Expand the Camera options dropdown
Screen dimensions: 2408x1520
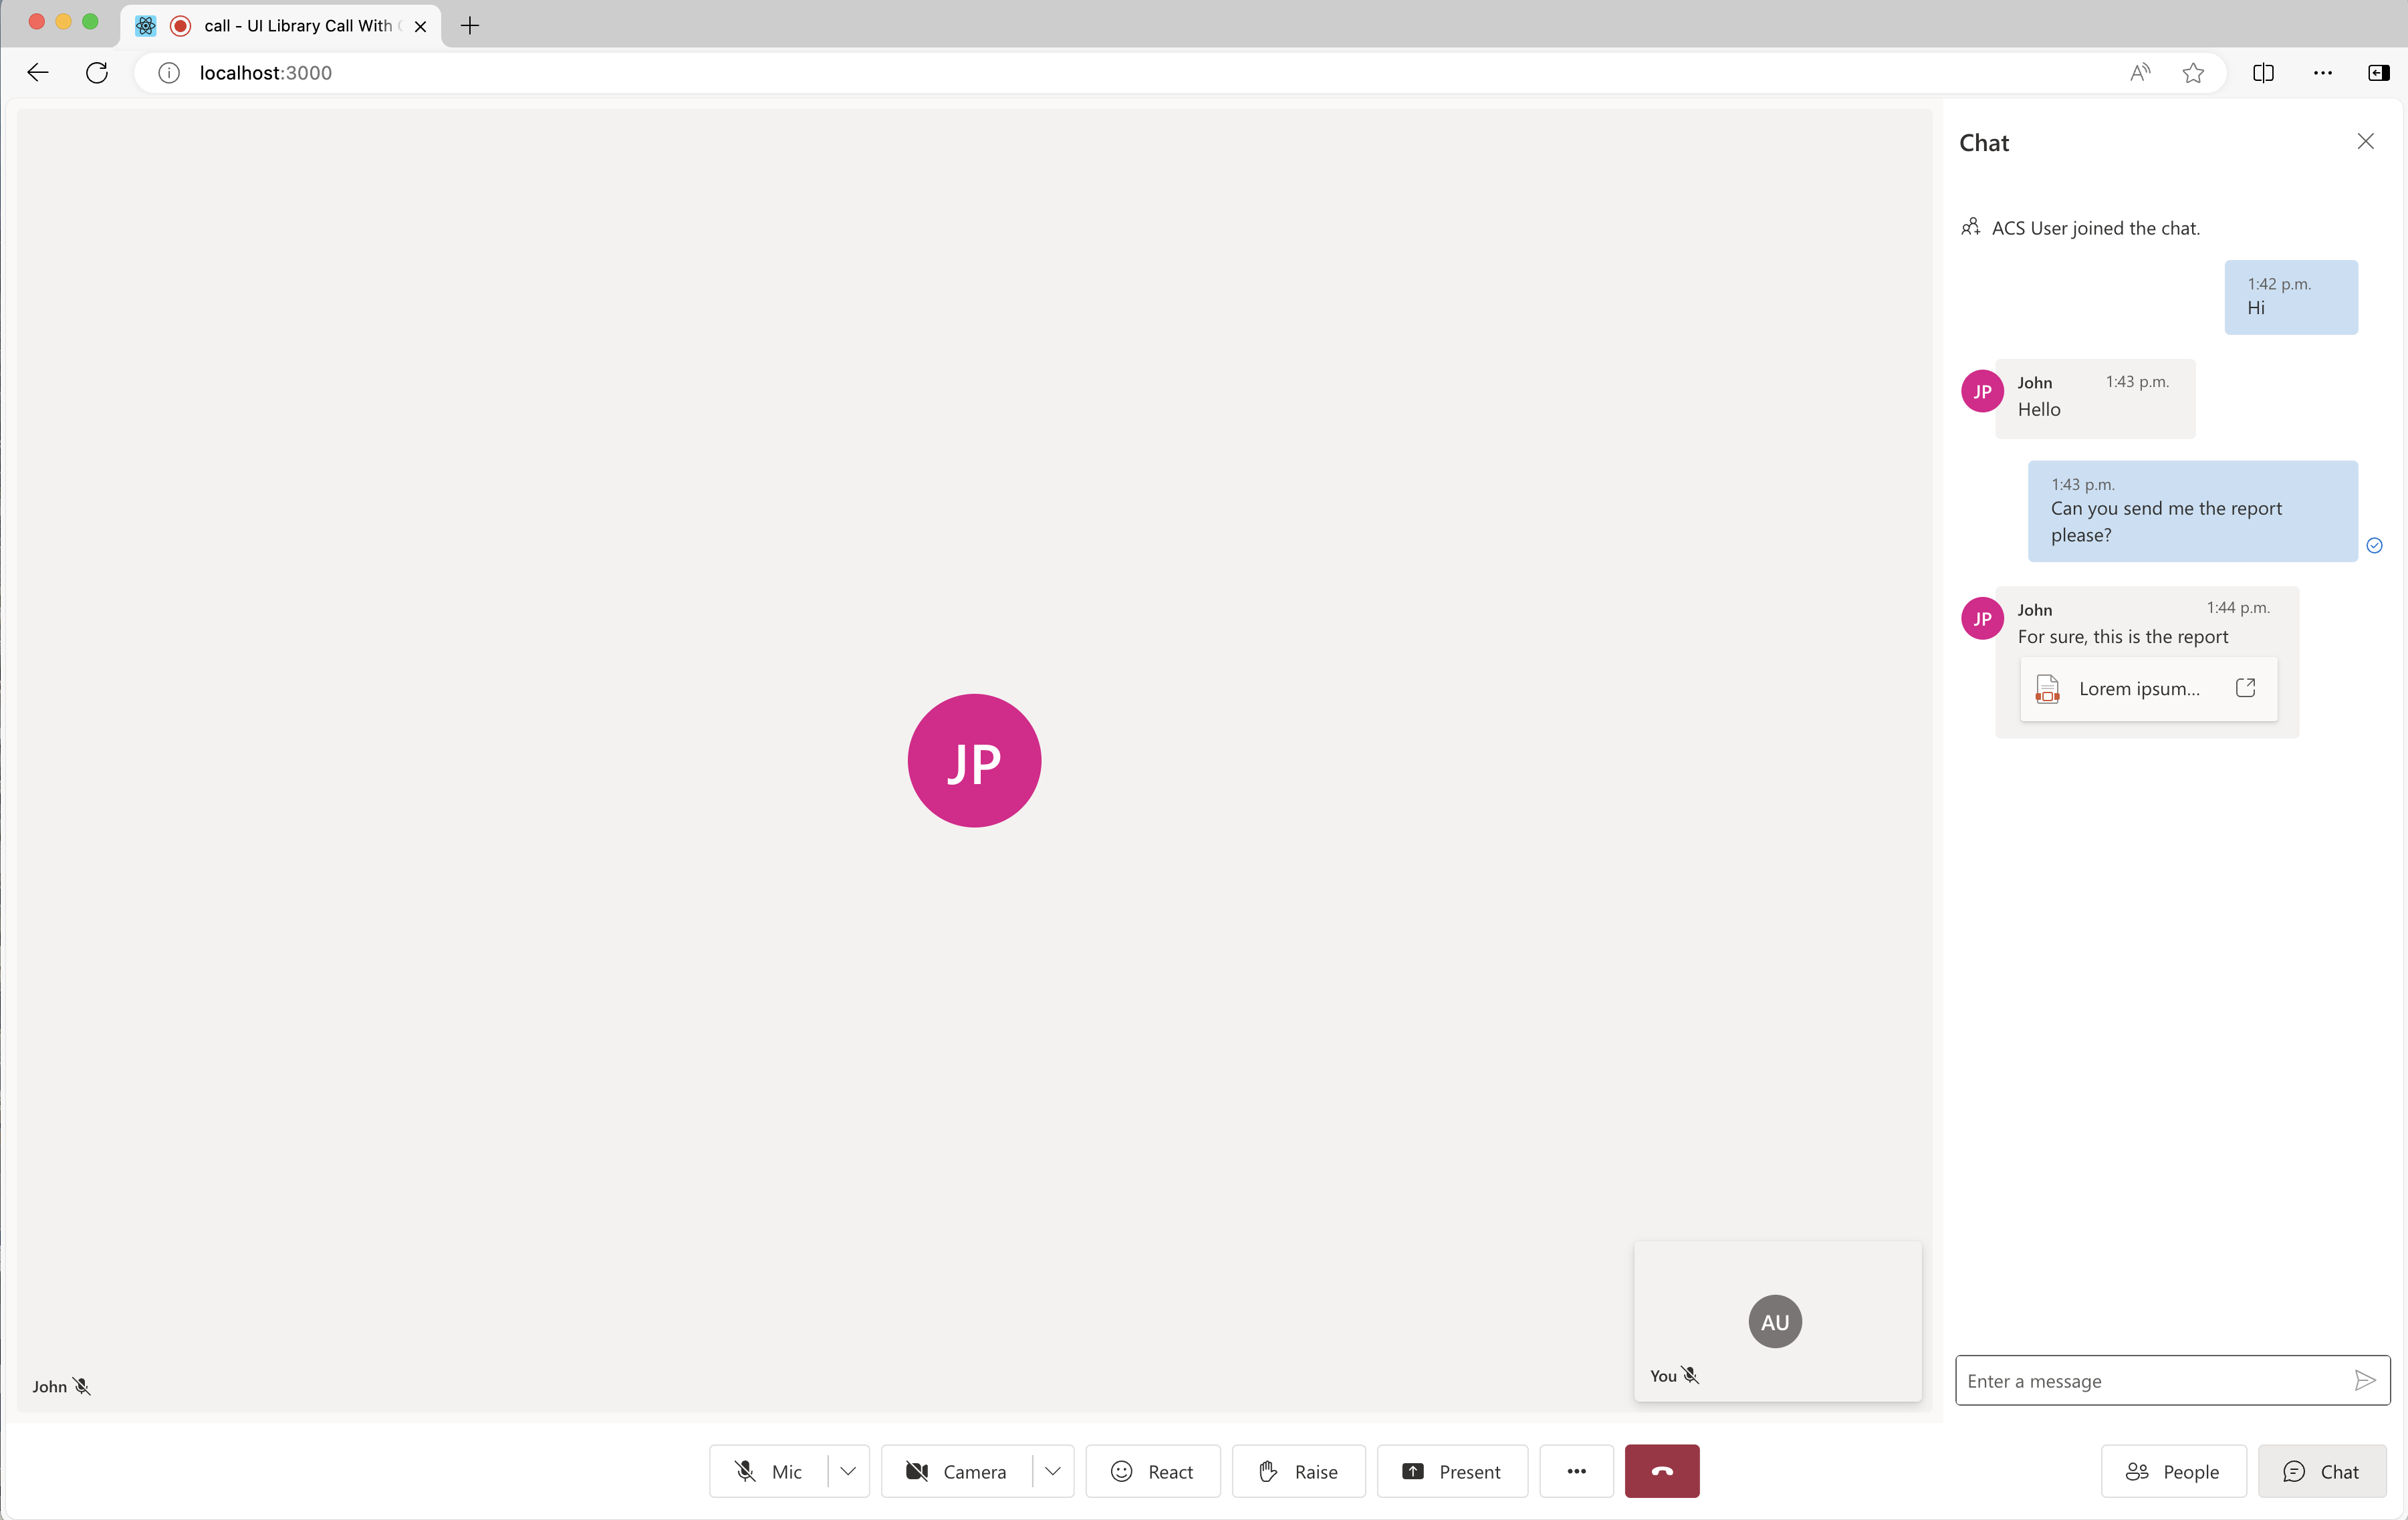[1051, 1471]
